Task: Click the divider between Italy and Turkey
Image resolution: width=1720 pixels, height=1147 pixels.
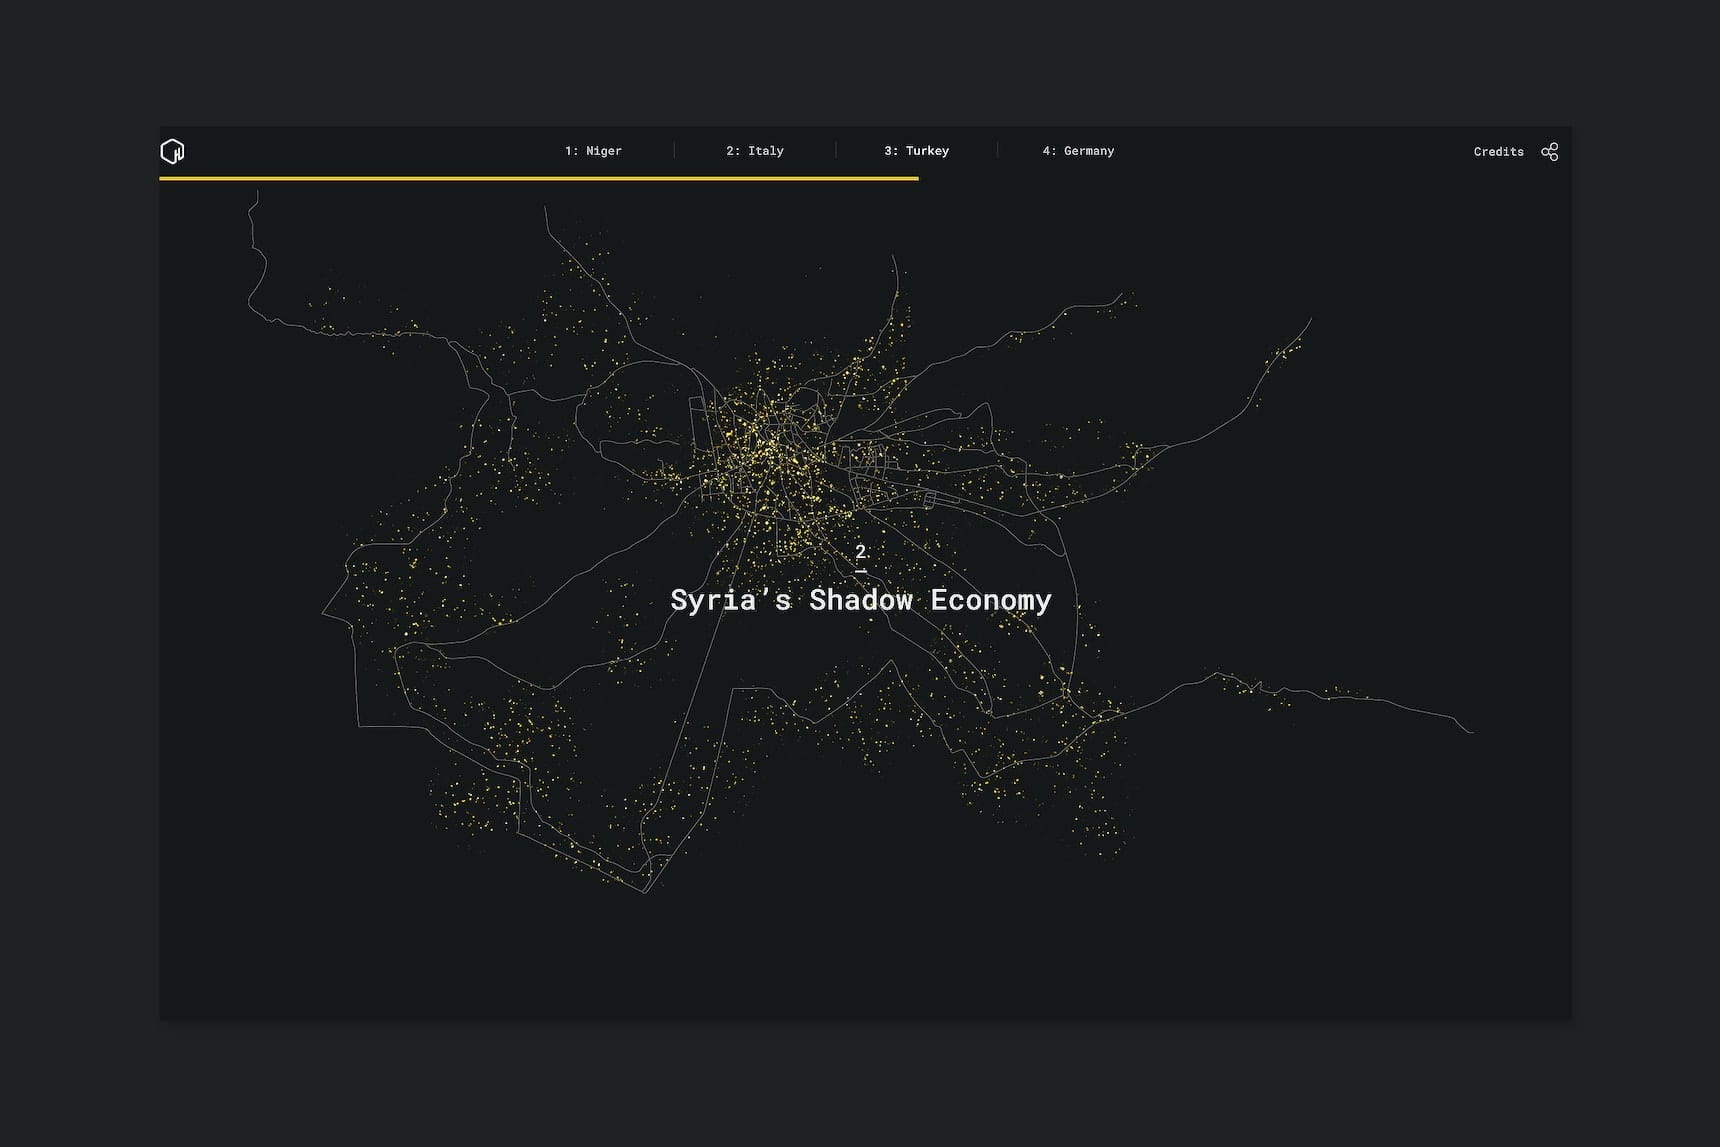Action: (835, 151)
